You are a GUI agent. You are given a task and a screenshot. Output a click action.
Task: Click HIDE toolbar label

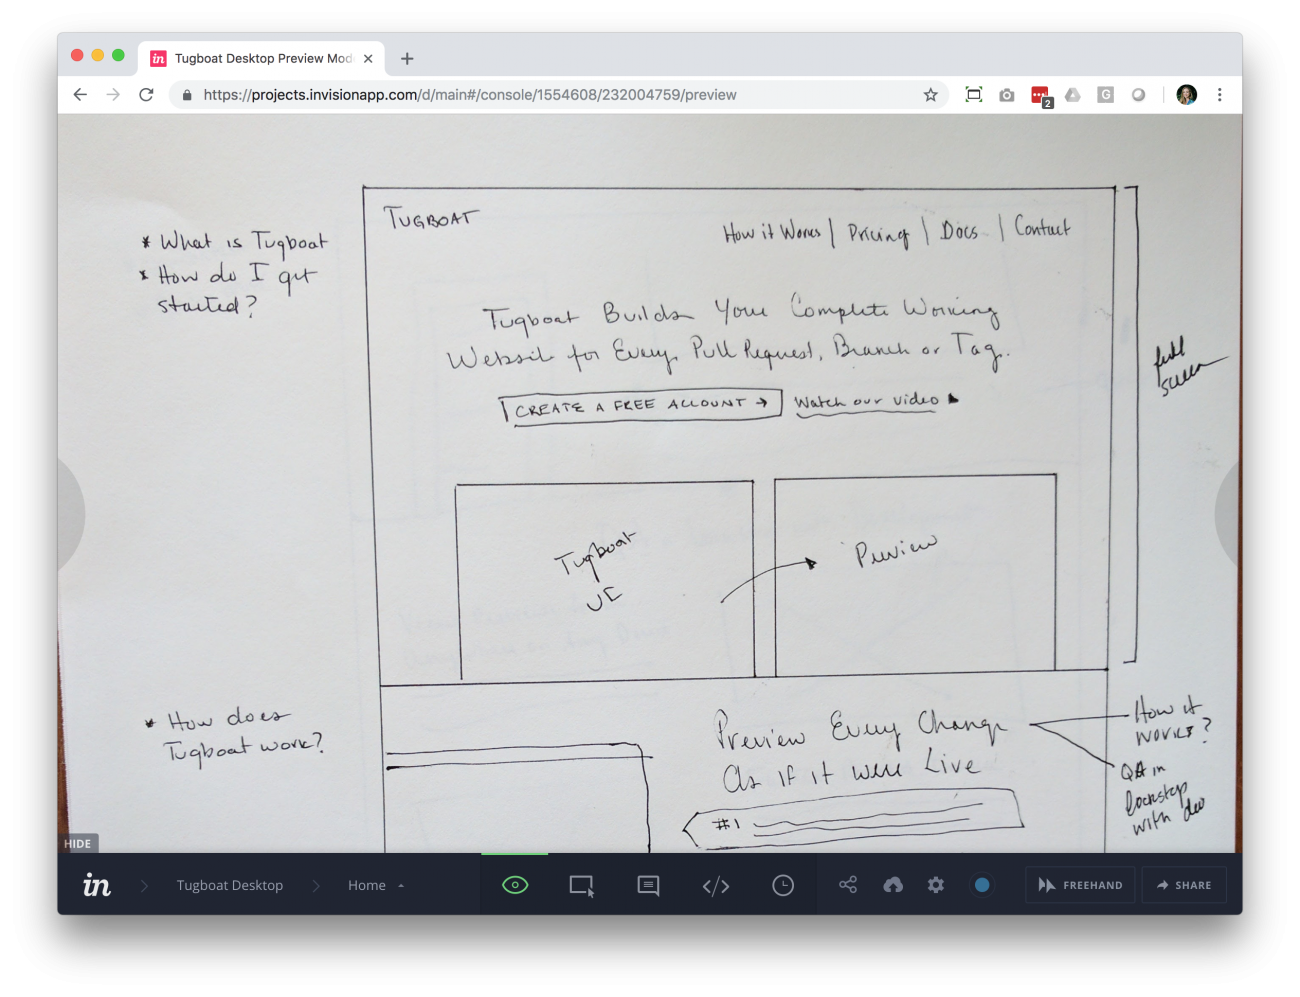[78, 843]
